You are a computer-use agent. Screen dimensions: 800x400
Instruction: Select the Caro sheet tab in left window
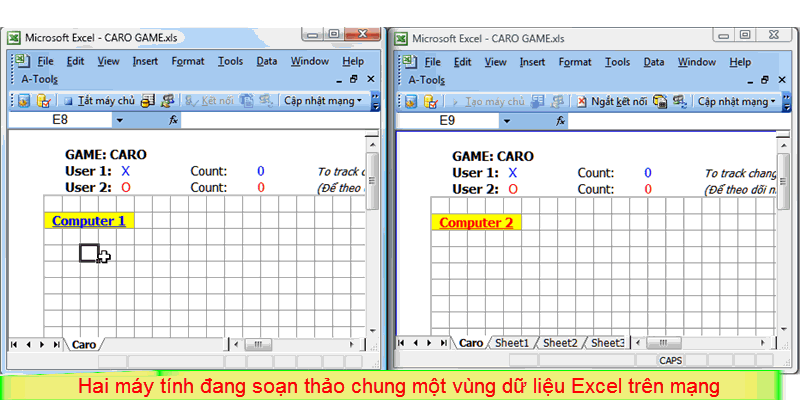(83, 344)
